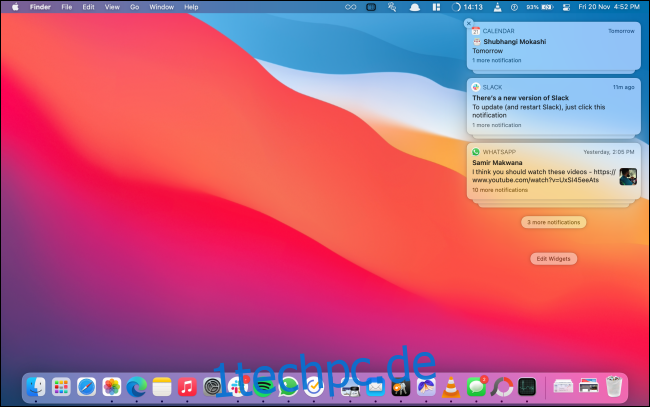Click date and time Fri 20 Nov

tap(609, 7)
